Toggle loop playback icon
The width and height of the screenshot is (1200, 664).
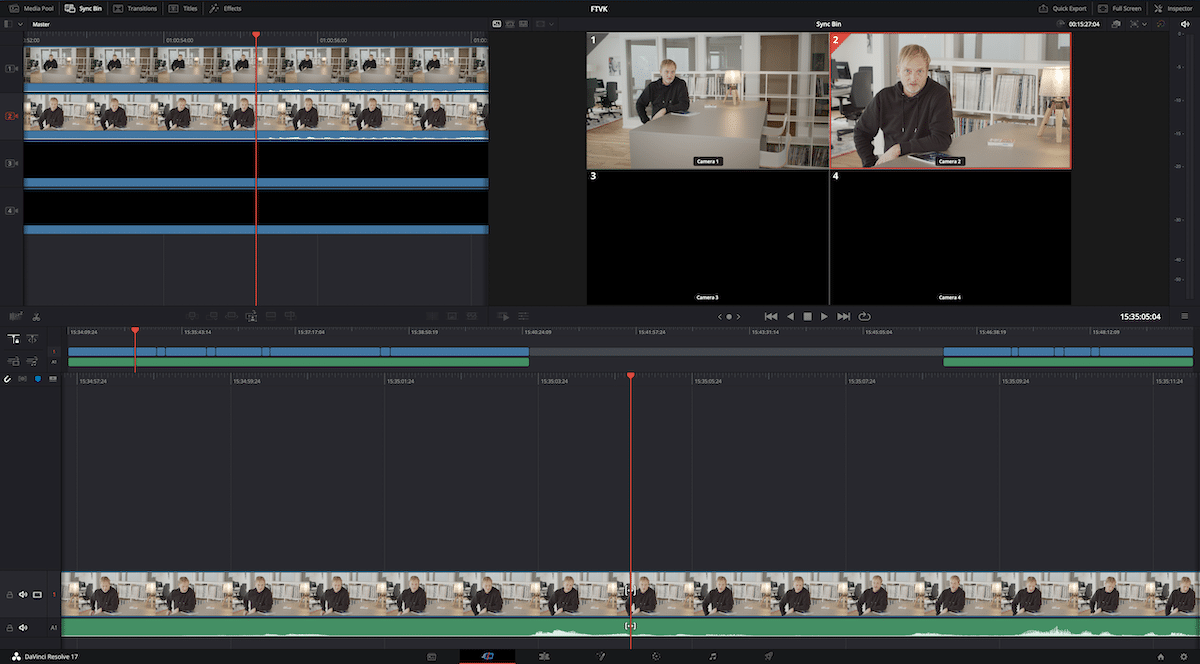pos(864,316)
